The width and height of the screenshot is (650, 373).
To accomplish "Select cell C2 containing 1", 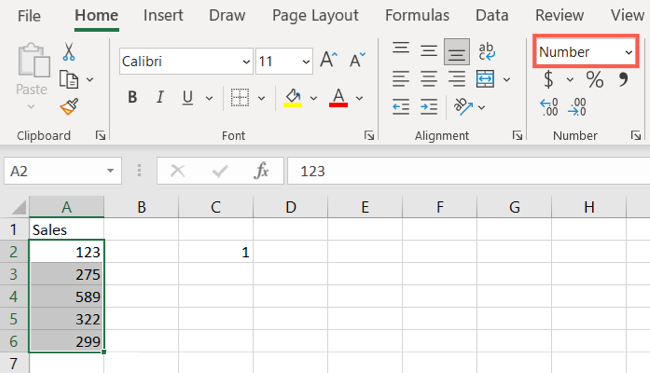I will pos(216,252).
